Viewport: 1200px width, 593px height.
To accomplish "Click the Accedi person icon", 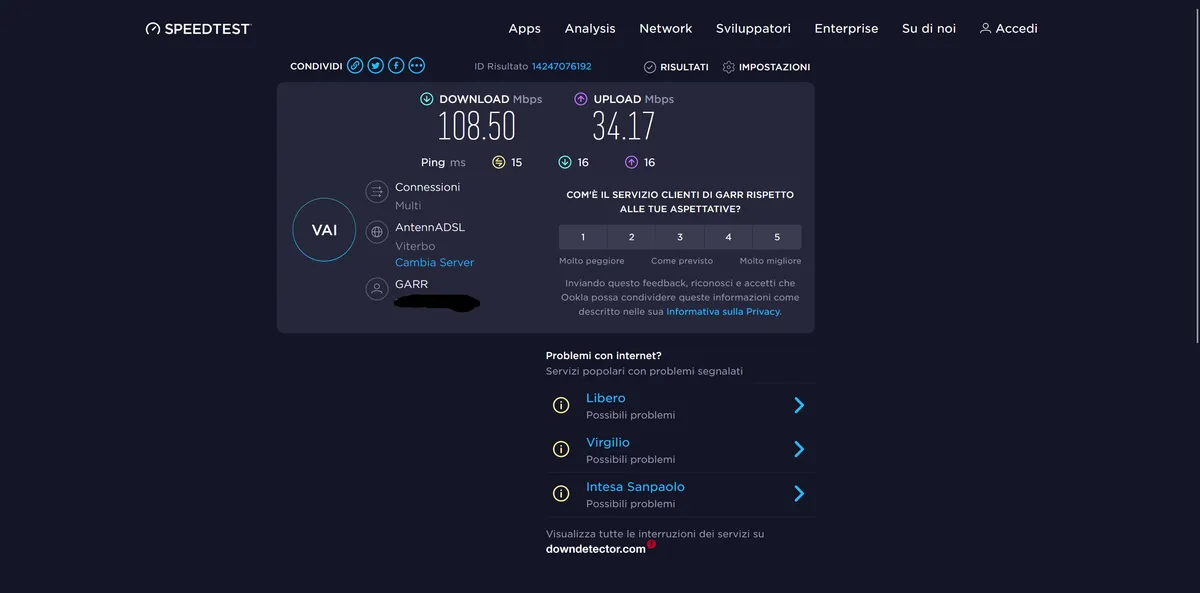I will coord(985,28).
